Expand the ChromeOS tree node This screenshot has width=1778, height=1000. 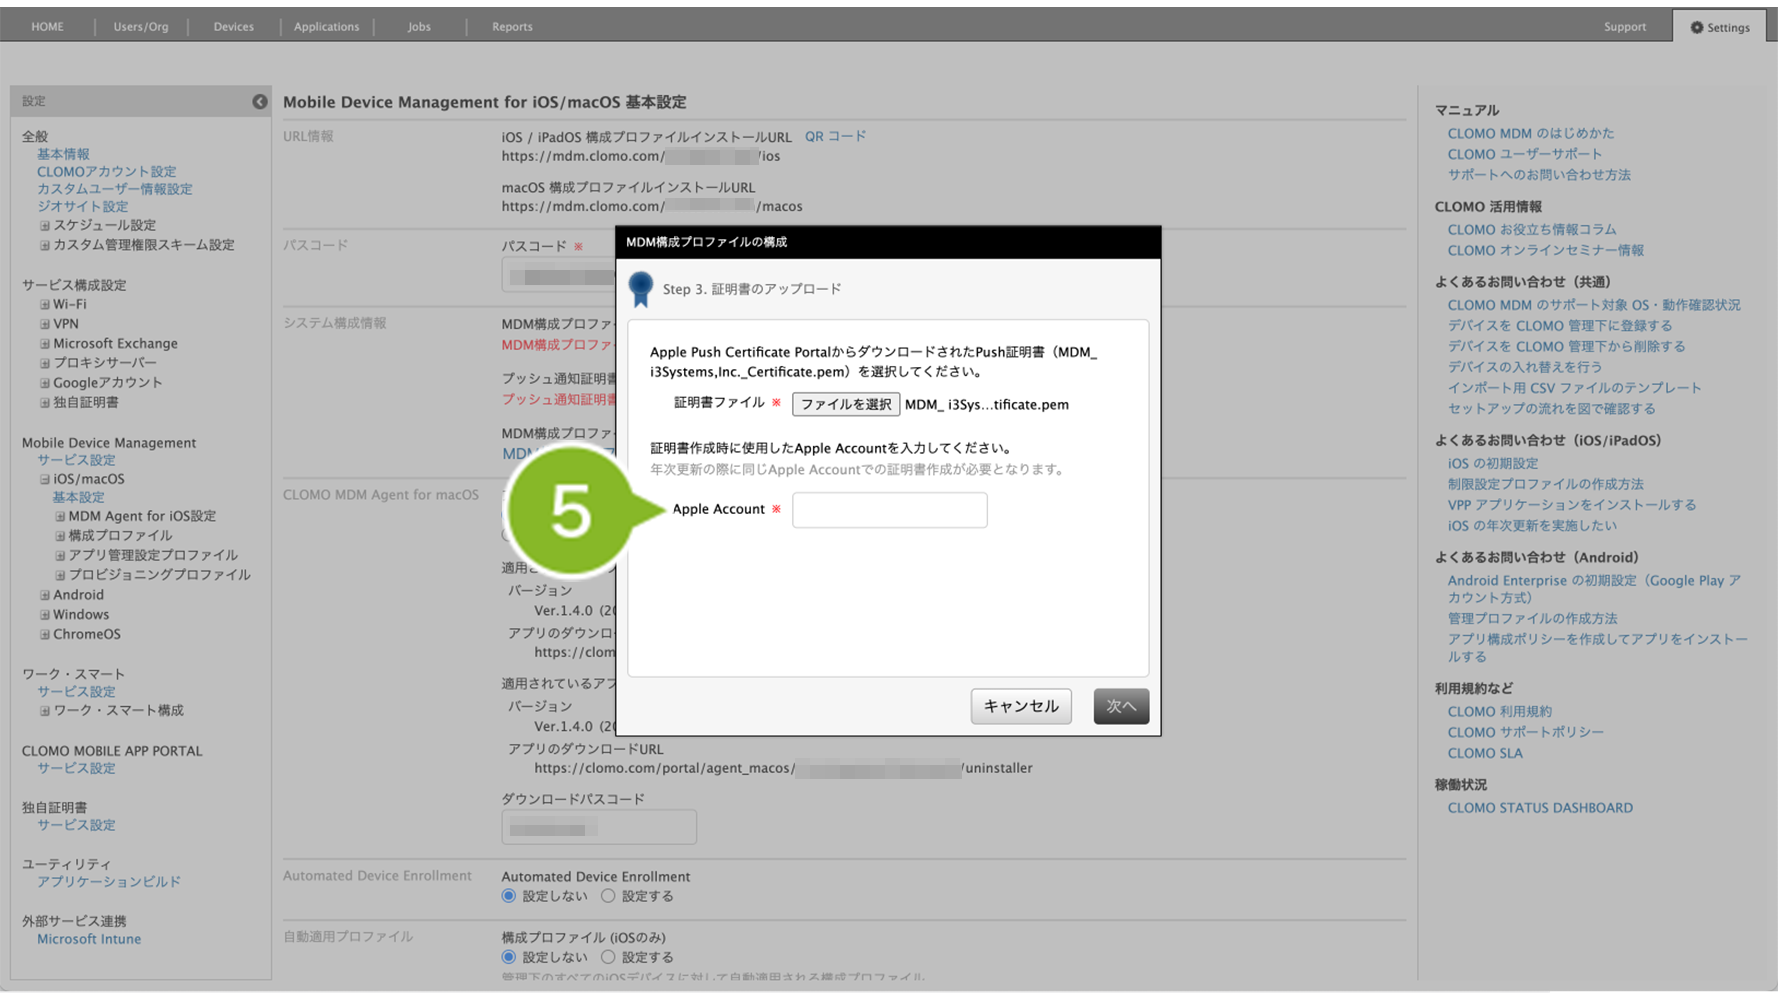(x=44, y=635)
